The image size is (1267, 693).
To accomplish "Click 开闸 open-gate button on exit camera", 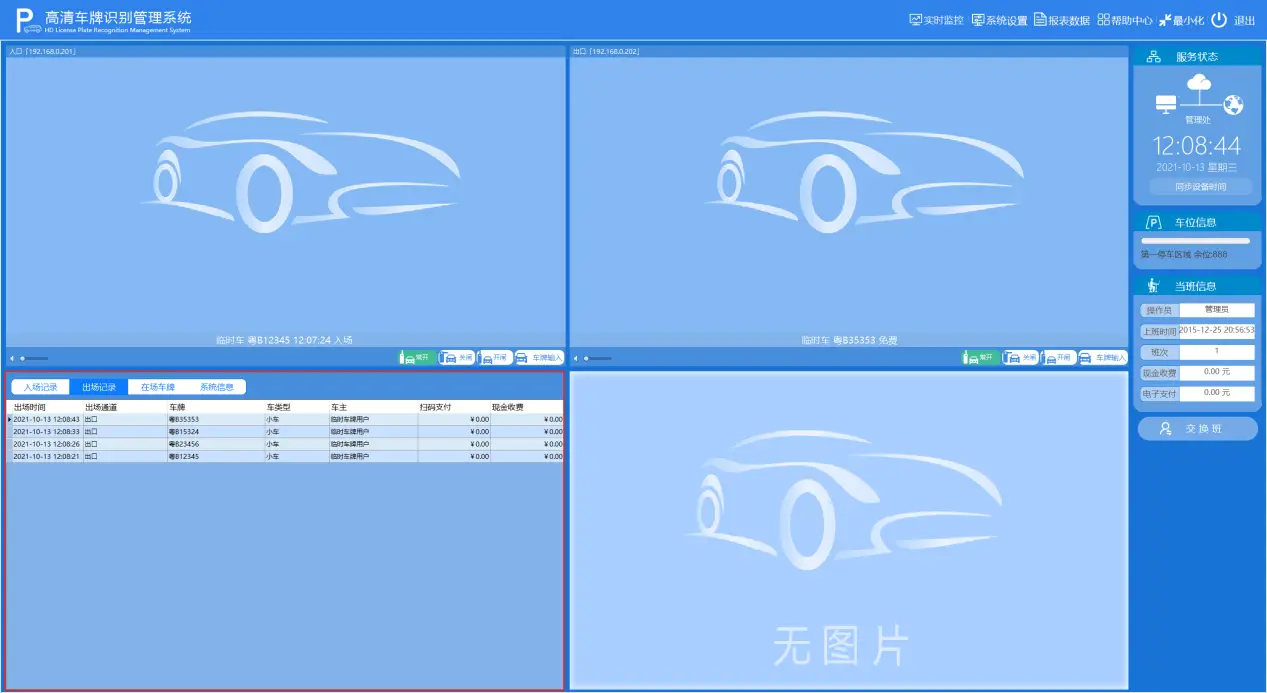I will pos(1059,357).
